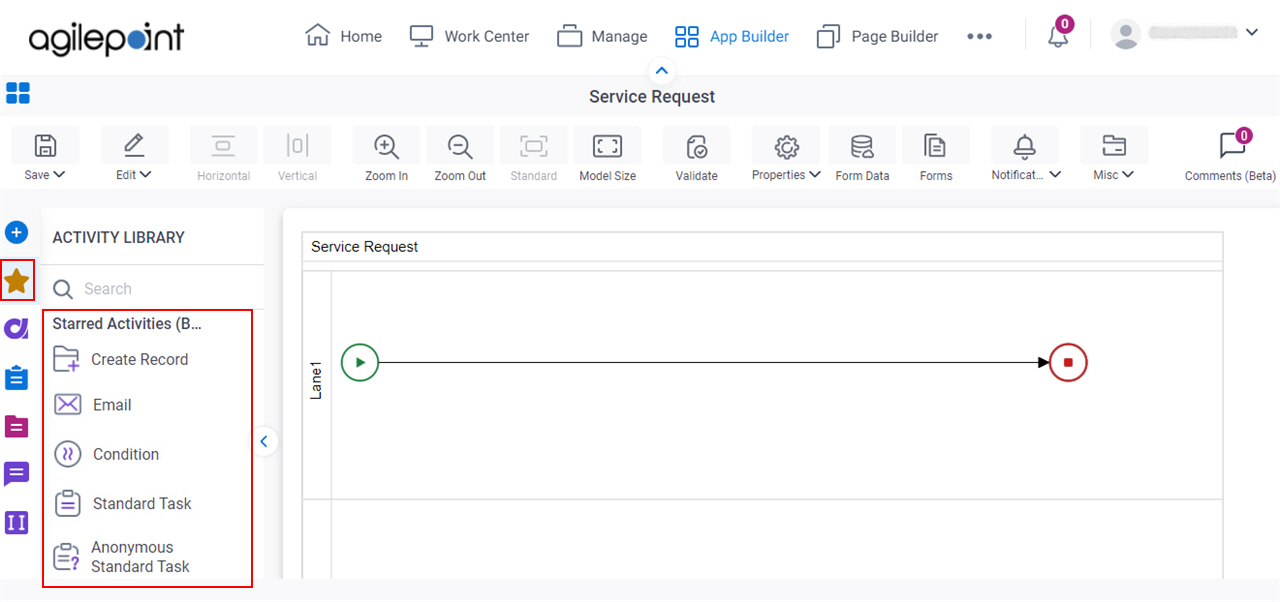Select the Condition activity
Viewport: 1280px width, 602px height.
point(106,454)
